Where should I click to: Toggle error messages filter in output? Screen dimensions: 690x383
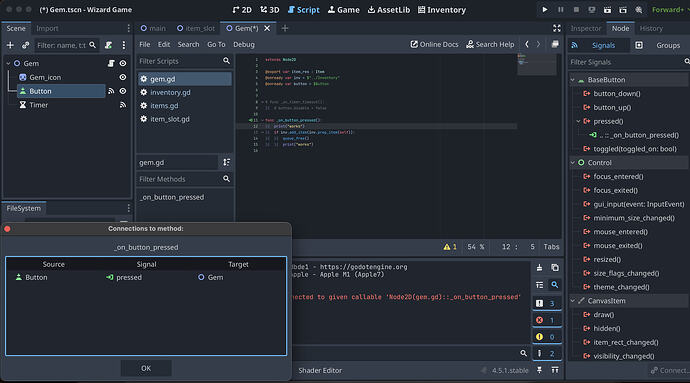[547, 320]
